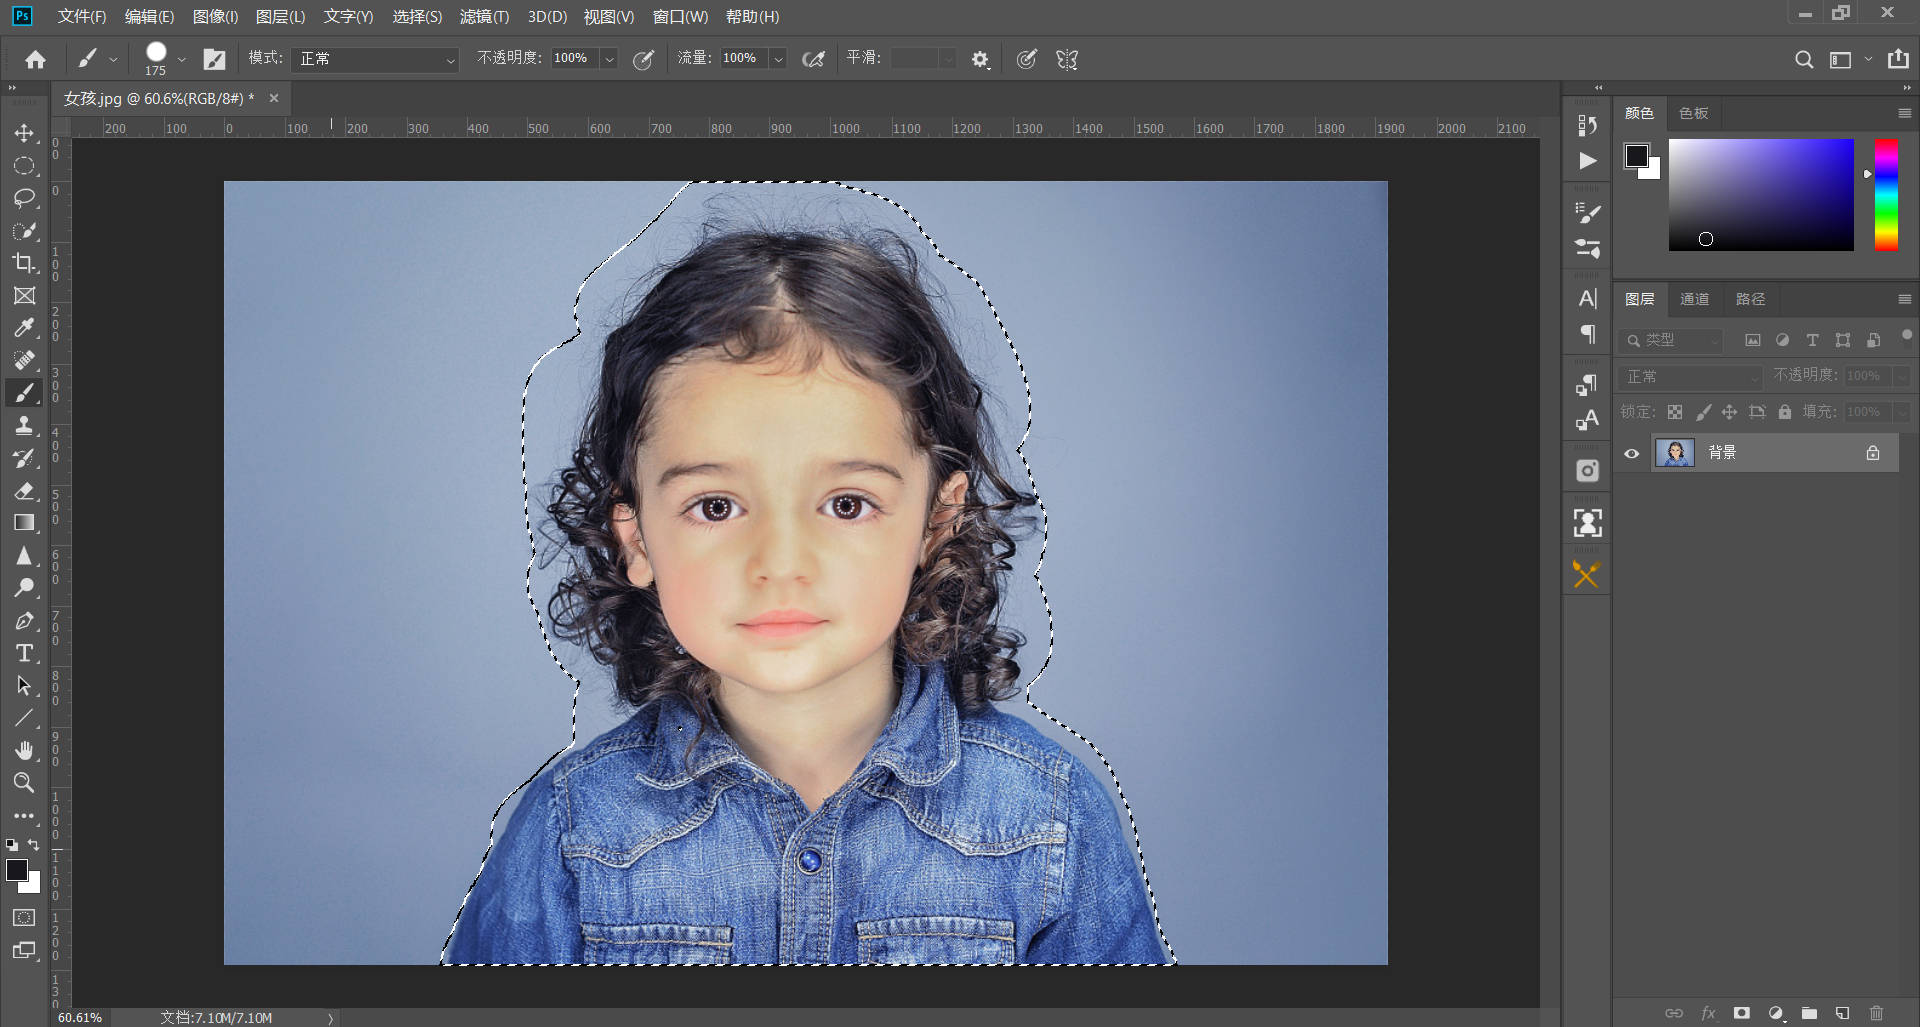Toggle layer filter on/off switch

pos(1907,336)
